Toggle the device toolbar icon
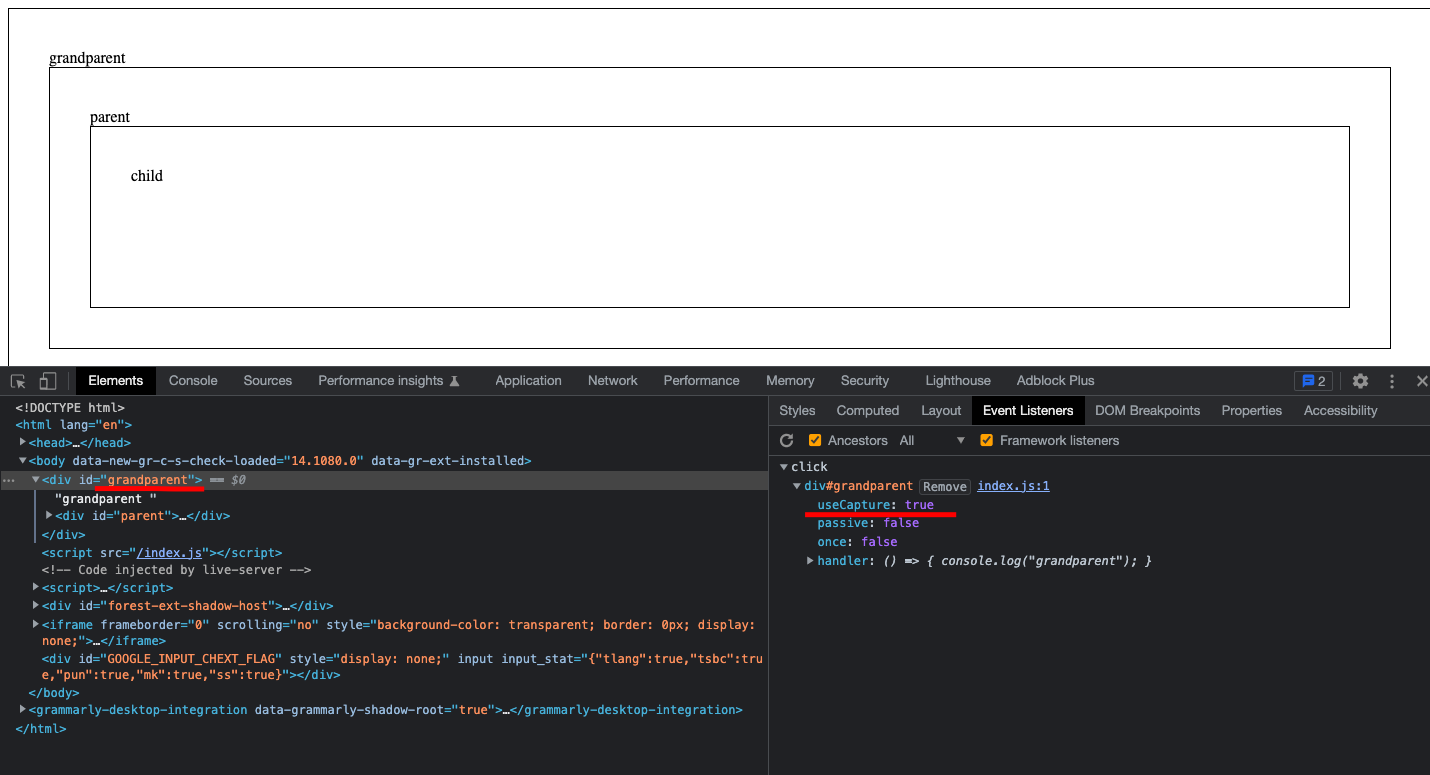The image size is (1430, 775). (48, 381)
